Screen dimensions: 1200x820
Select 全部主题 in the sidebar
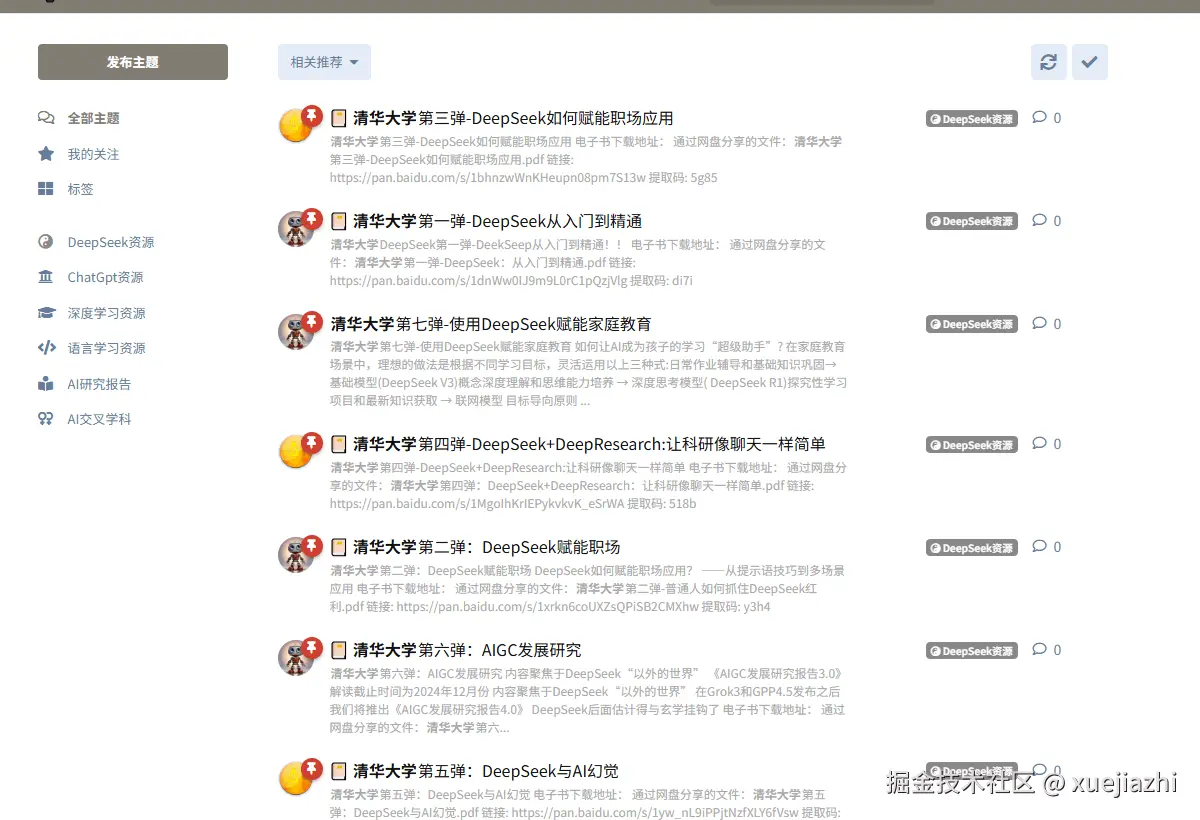pyautogui.click(x=93, y=118)
